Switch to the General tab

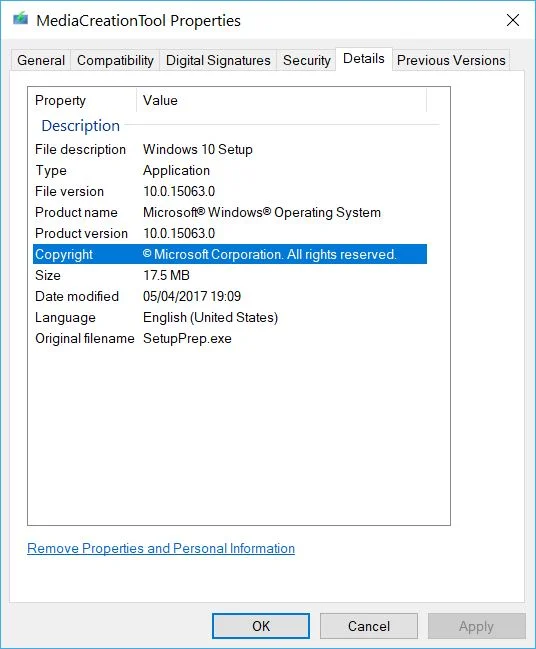pos(41,60)
